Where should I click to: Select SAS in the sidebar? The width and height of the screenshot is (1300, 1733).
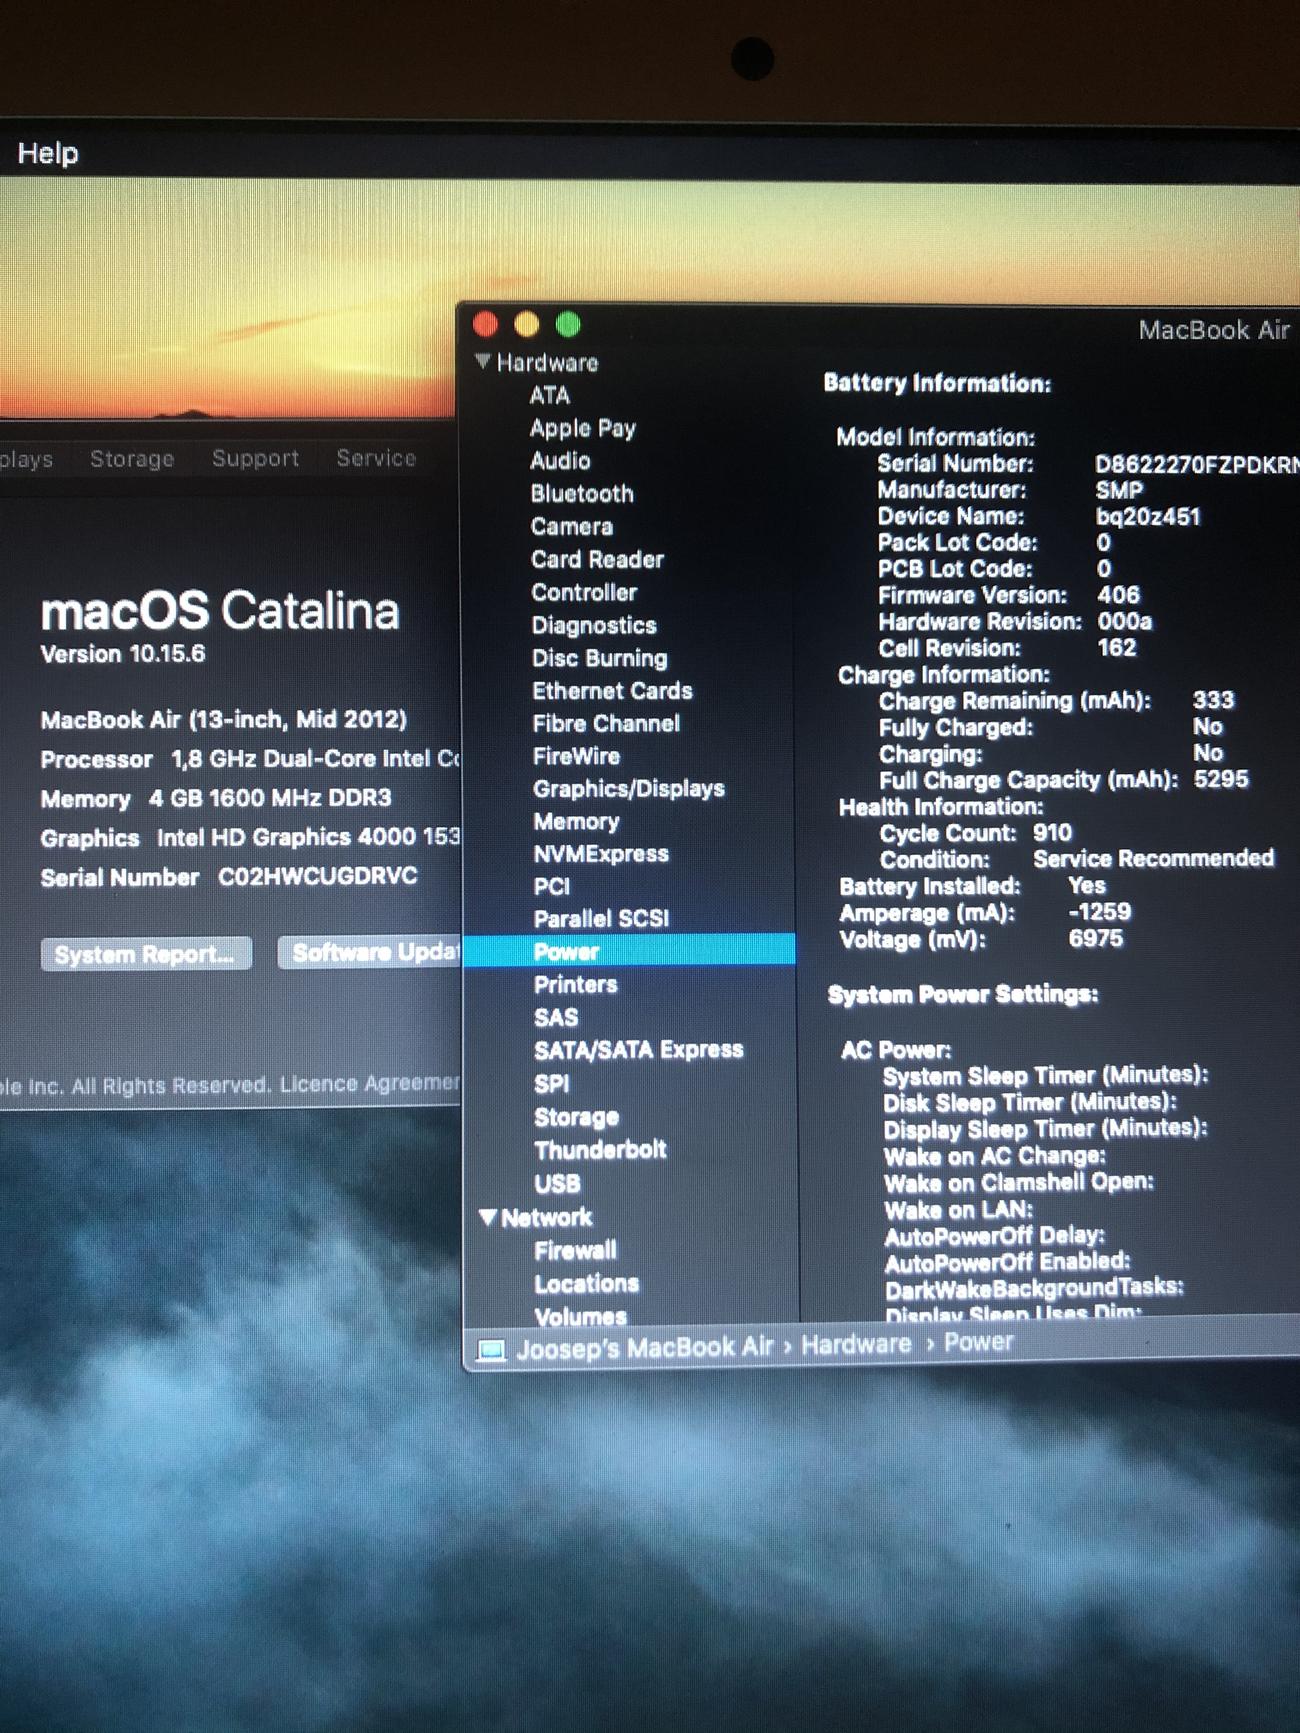(x=556, y=1017)
